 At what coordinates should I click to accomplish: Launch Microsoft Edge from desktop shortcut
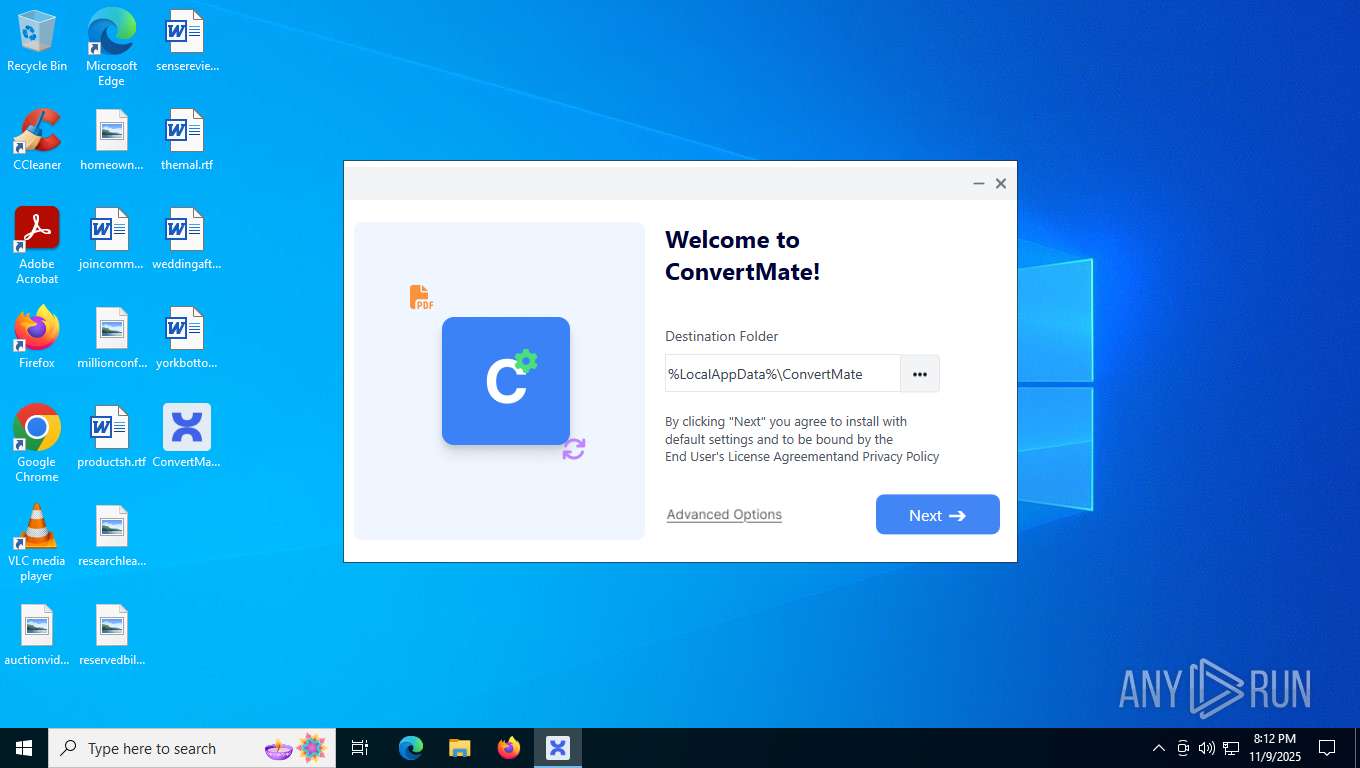pos(111,47)
